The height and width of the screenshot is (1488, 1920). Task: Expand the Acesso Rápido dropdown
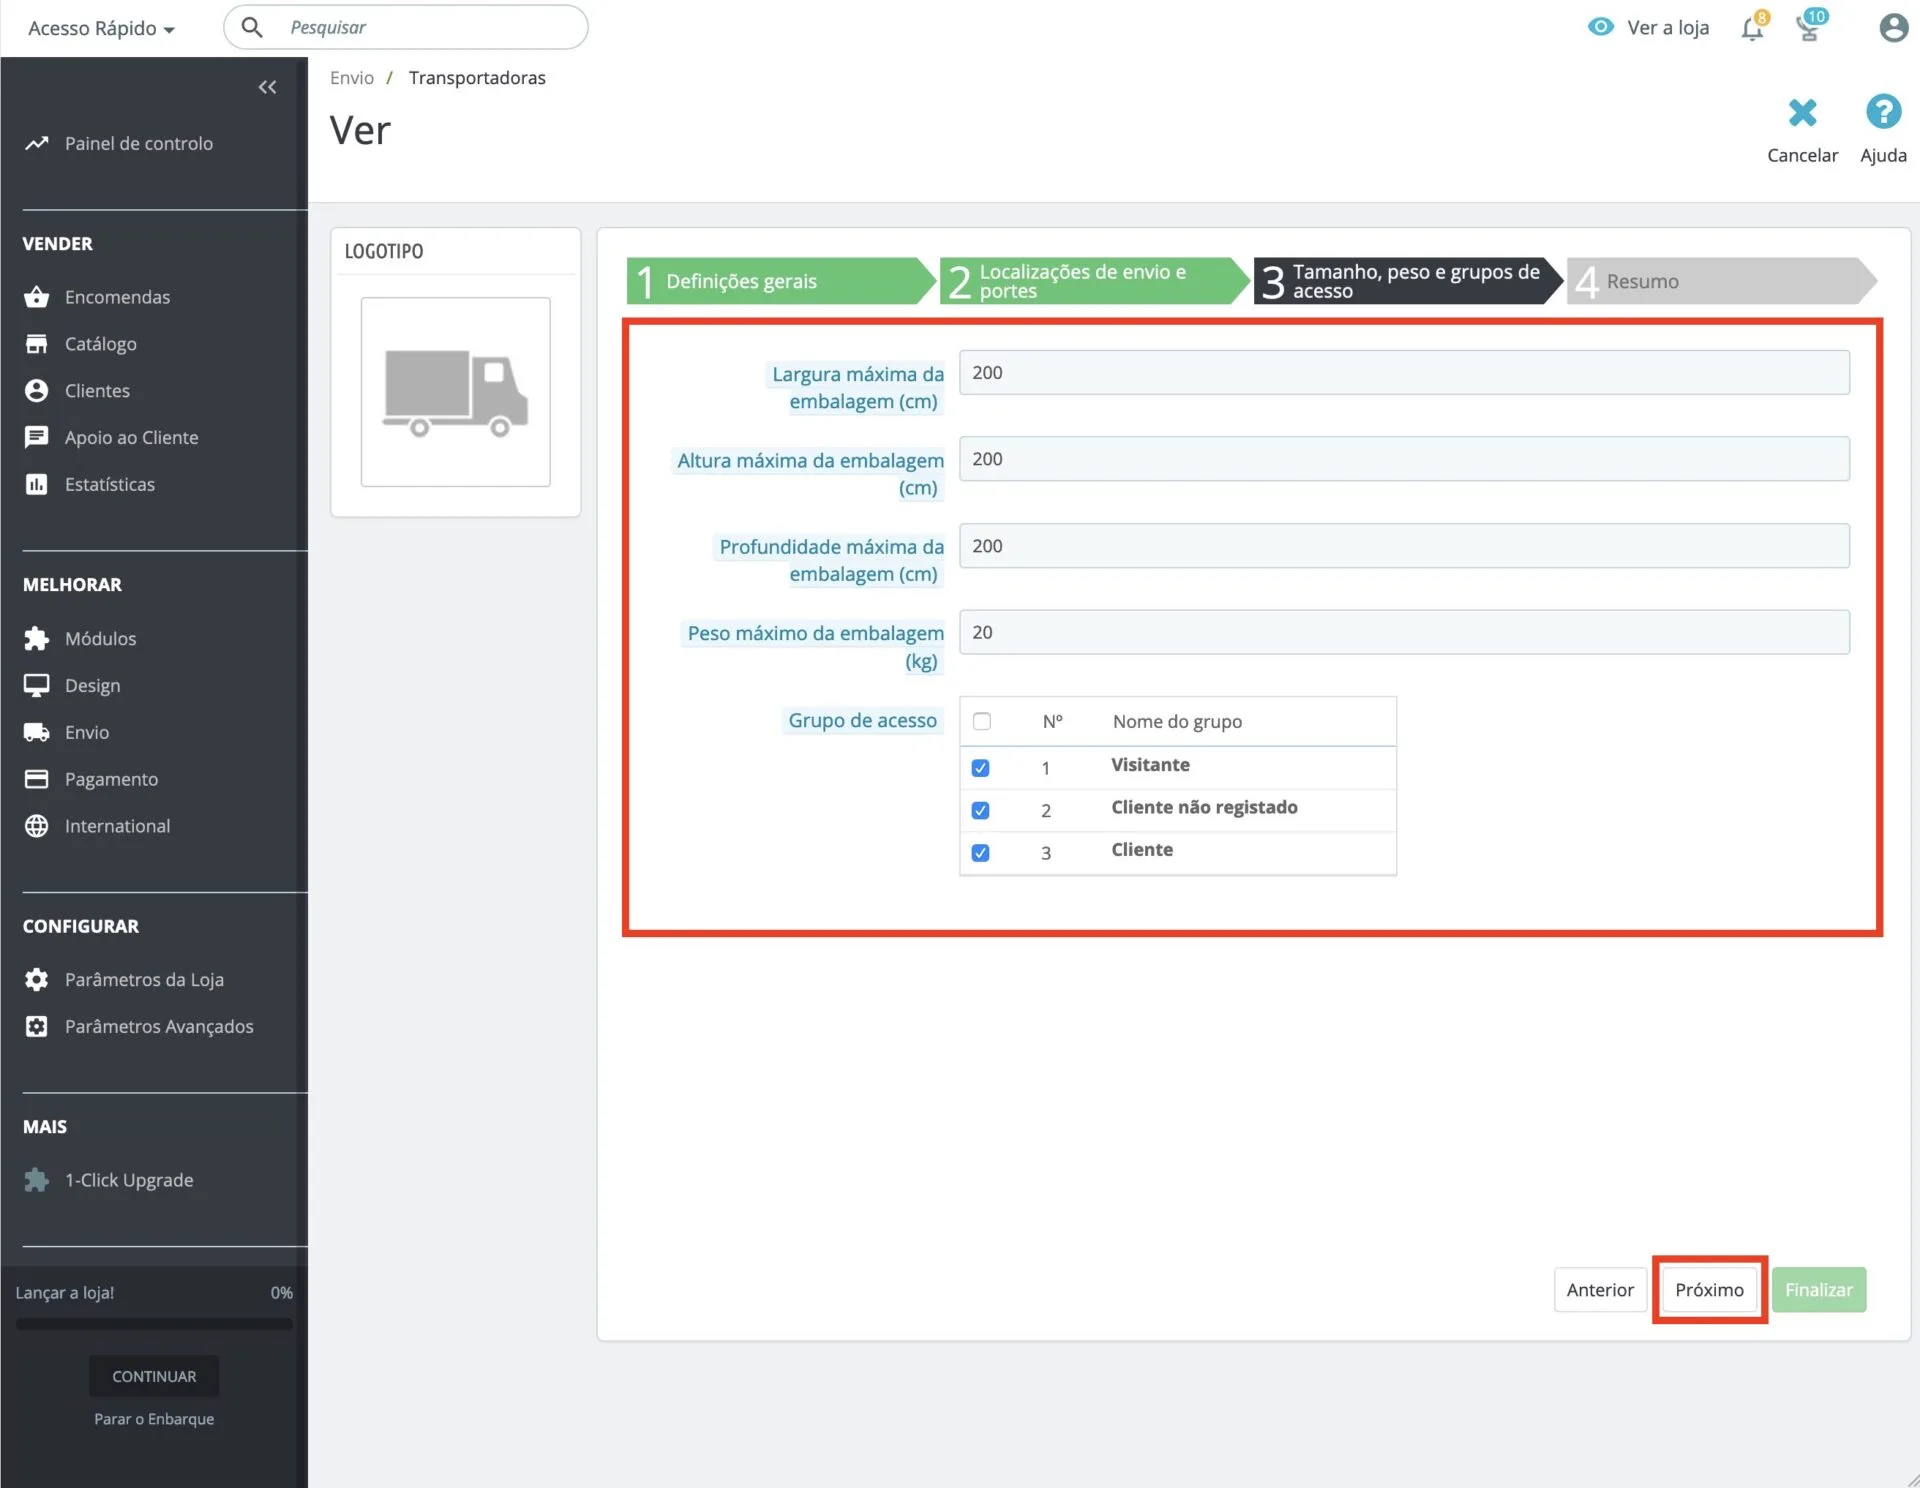[x=101, y=28]
